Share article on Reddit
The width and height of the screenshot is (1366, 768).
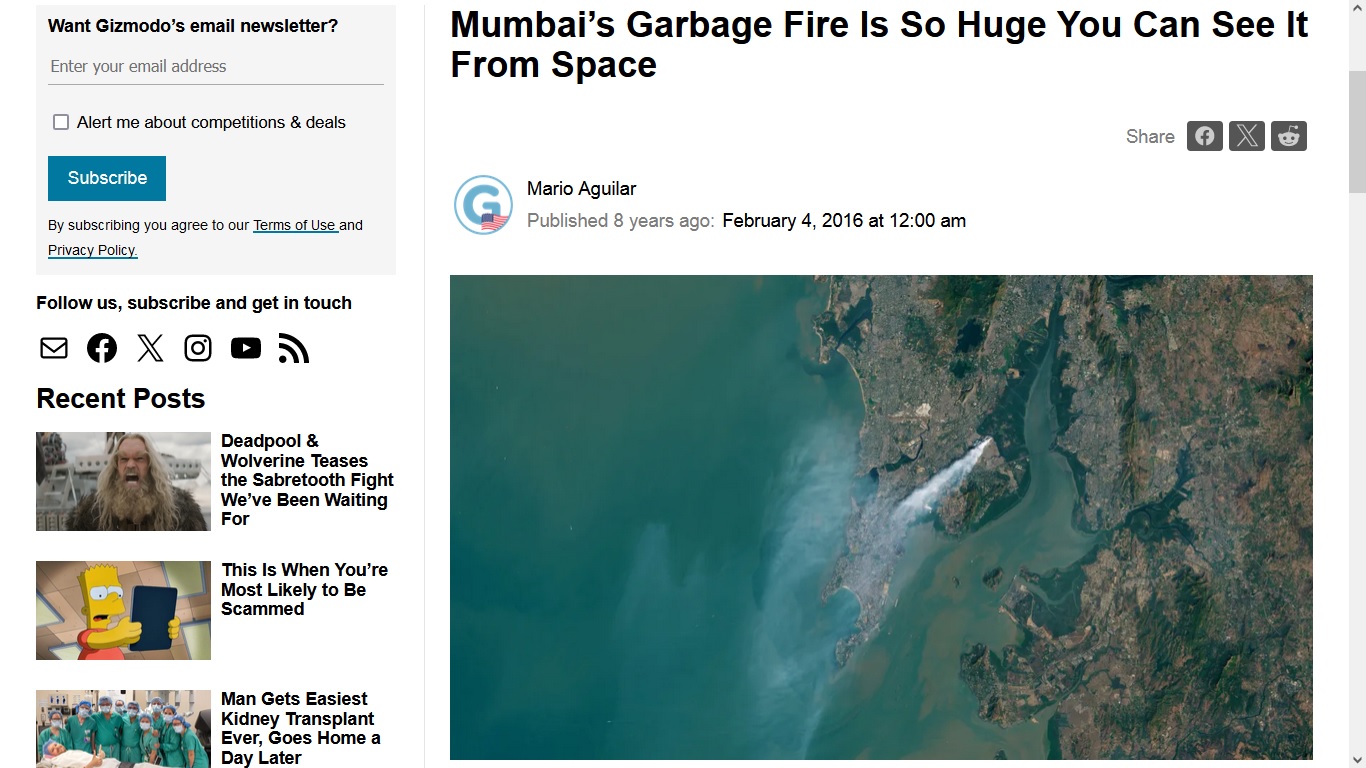click(1289, 136)
